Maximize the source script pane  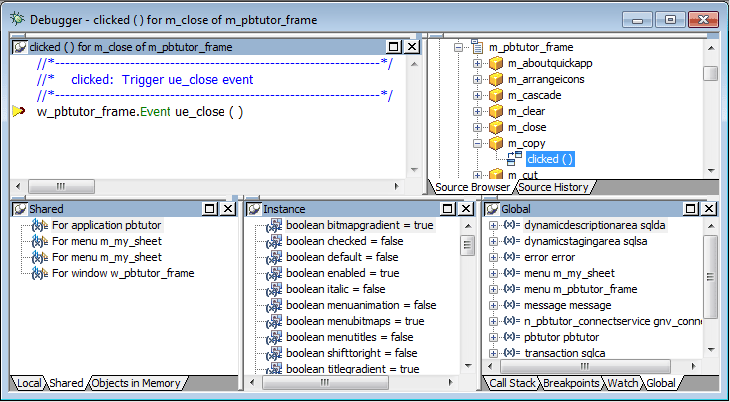tap(394, 47)
